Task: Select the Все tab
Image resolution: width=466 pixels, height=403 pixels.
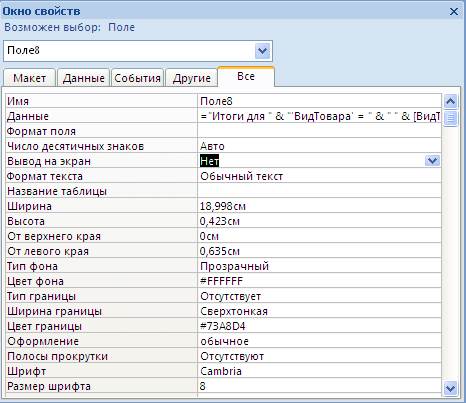Action: [x=246, y=77]
